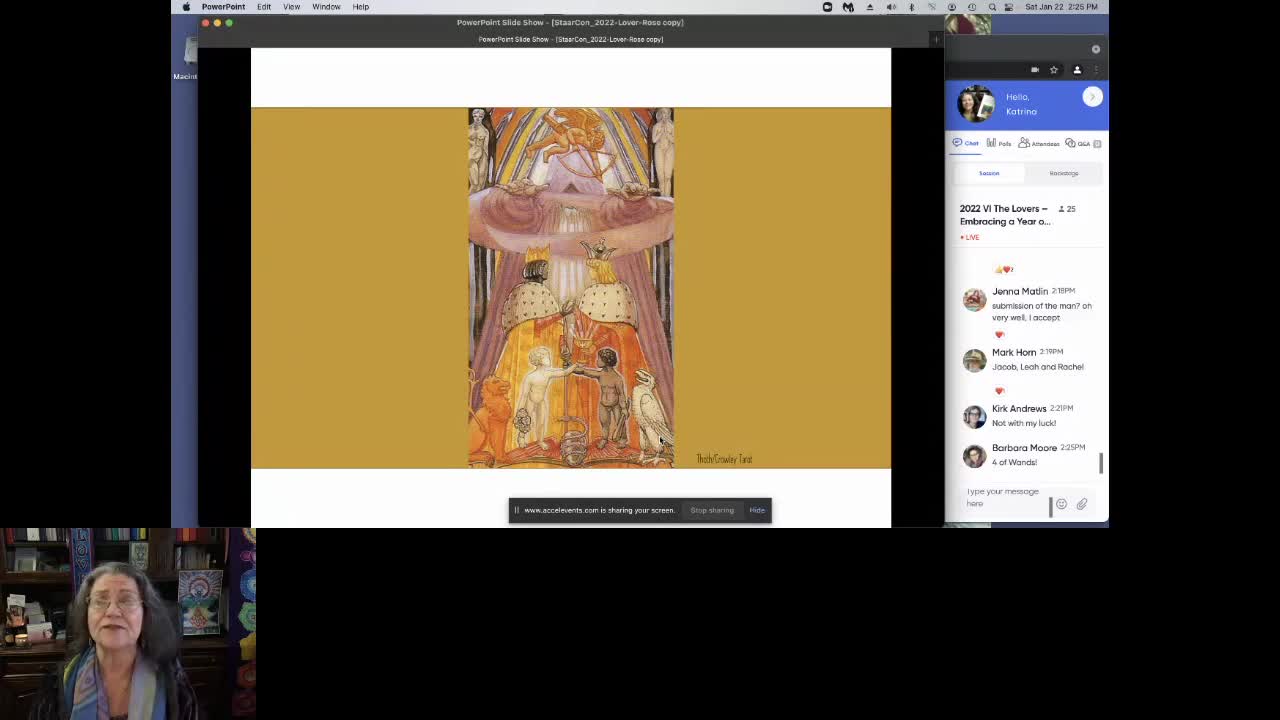Switch to the Polls tab
The width and height of the screenshot is (1280, 720).
coord(999,143)
